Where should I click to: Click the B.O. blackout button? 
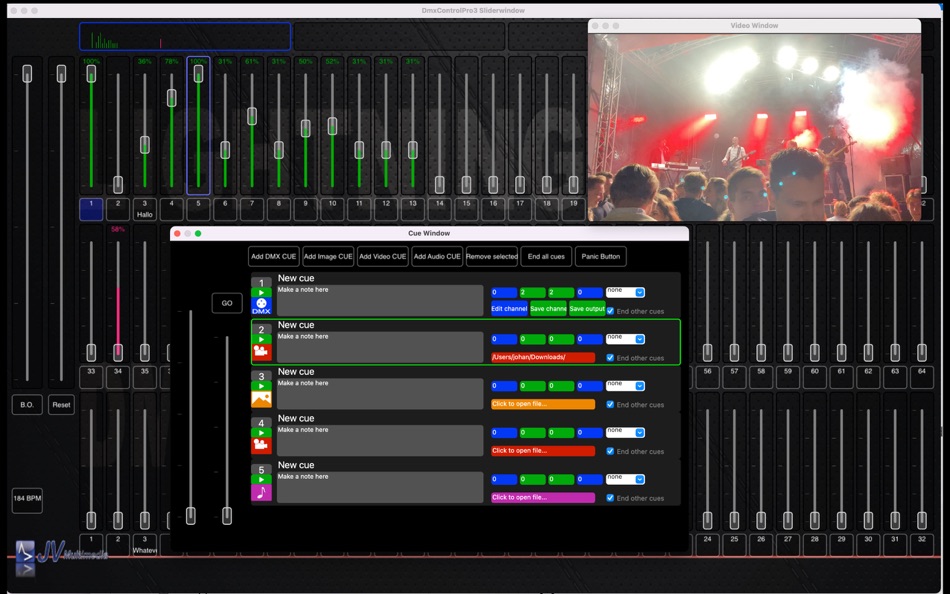[27, 405]
